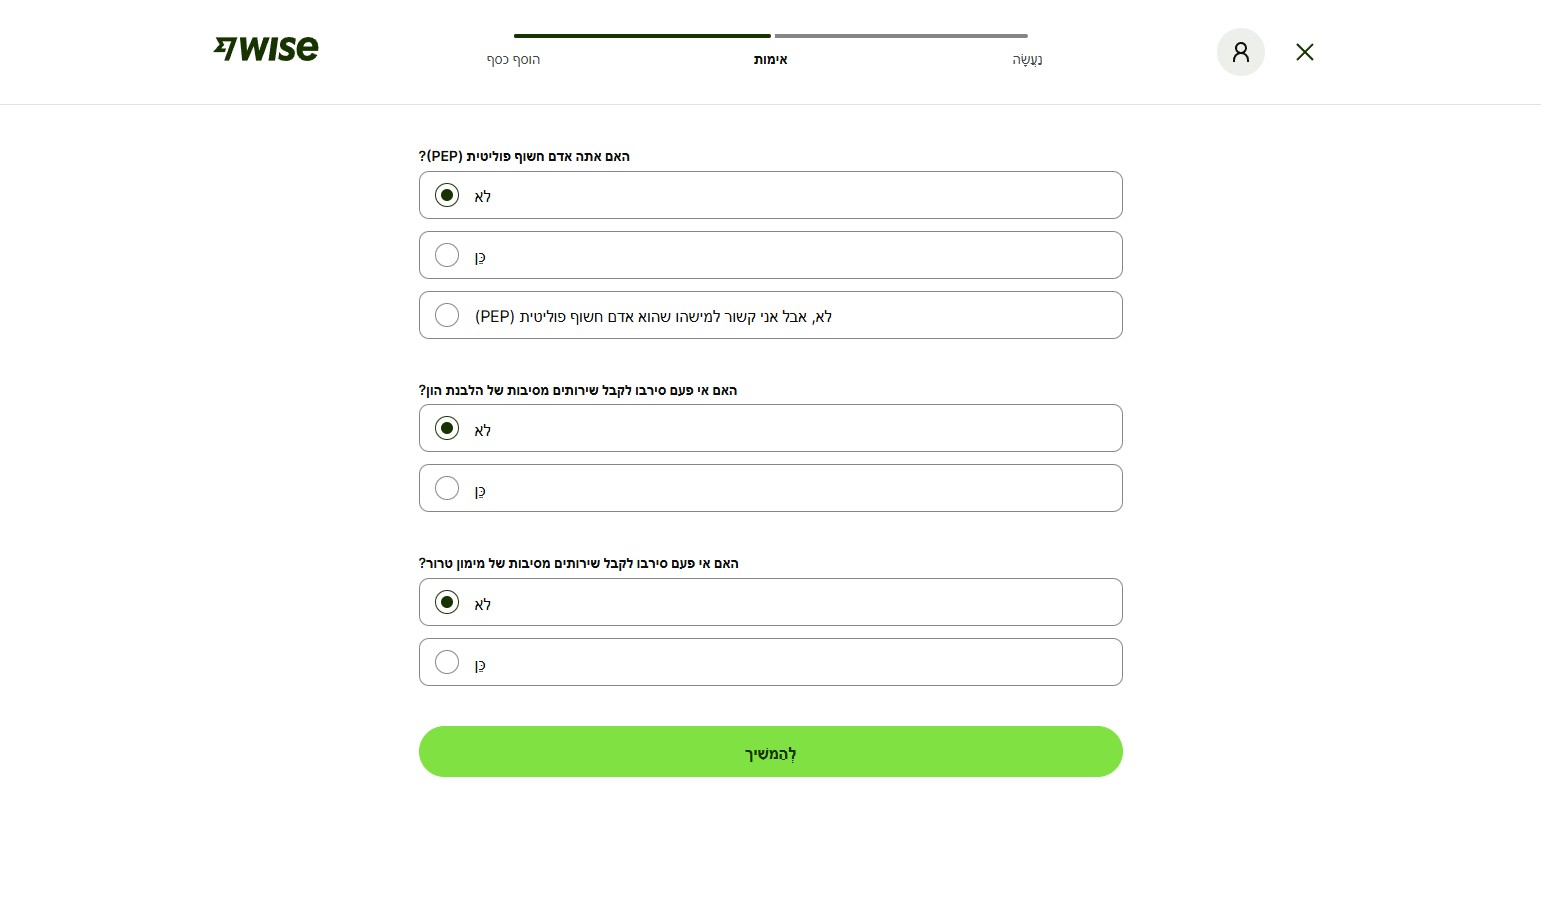Select "לא" for the money laundering (הלבנת הון) question
1541x911 pixels.
coord(447,428)
